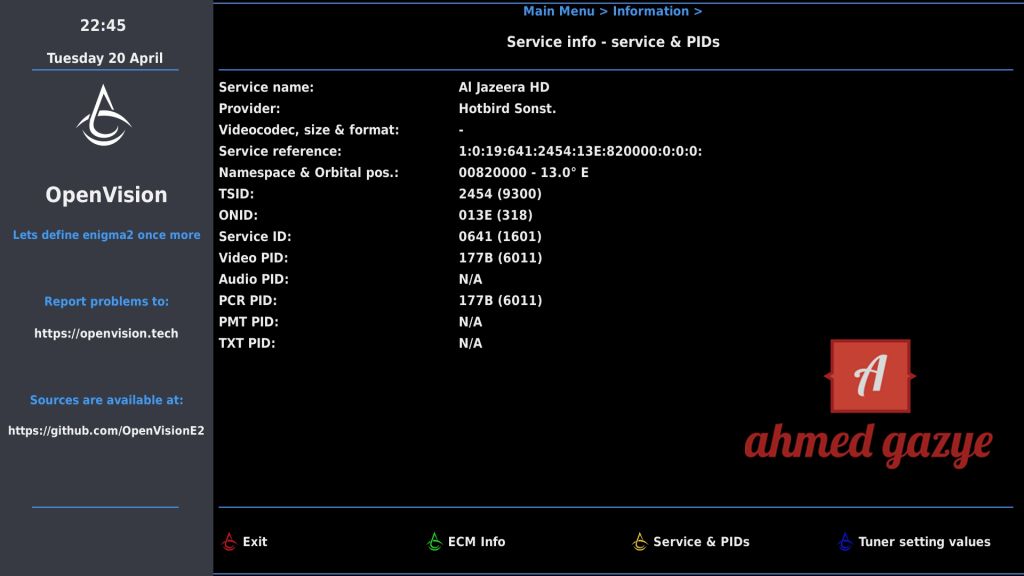Viewport: 1024px width, 576px height.
Task: Select the value '1:0:19:641:2454:13E:820000:0:0:0:'
Action: click(x=580, y=152)
